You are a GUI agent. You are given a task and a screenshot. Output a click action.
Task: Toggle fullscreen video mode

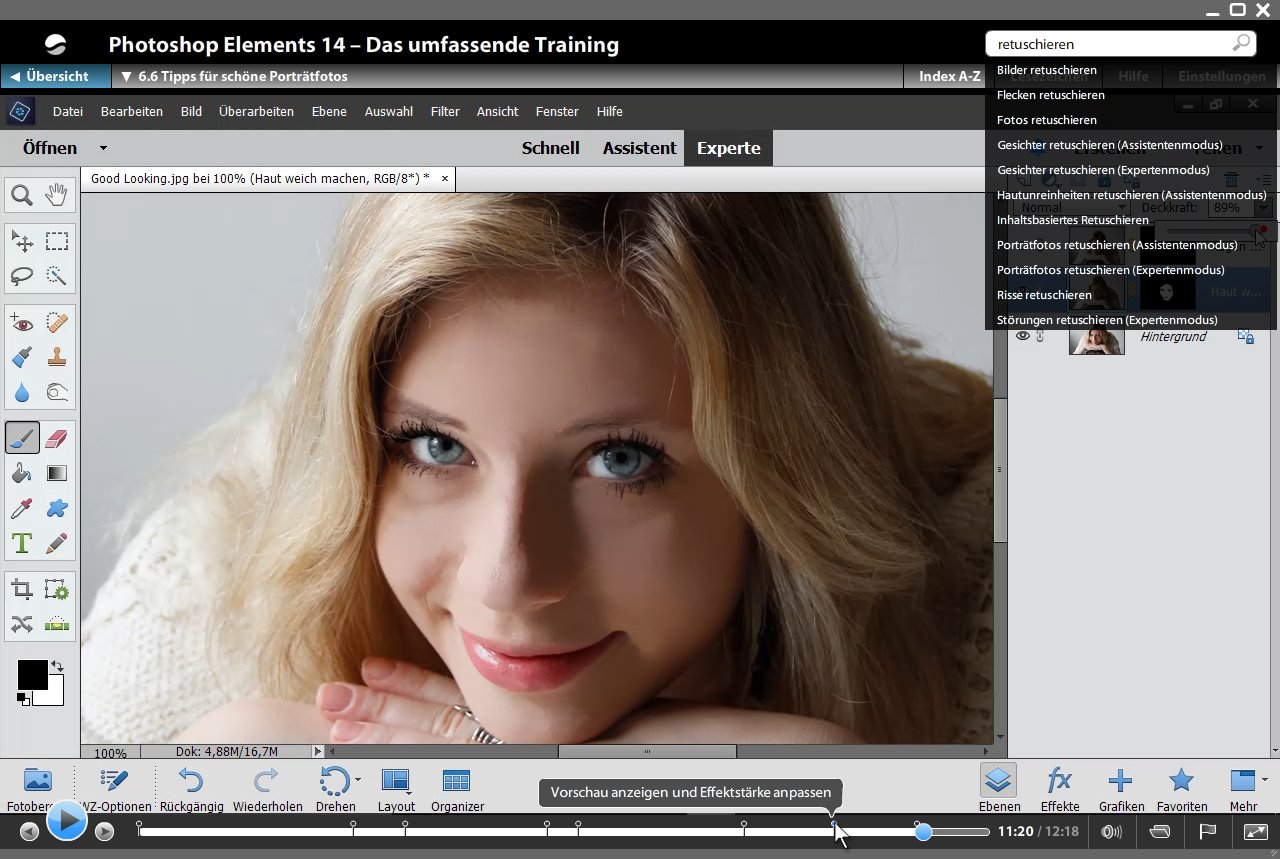coord(1255,831)
